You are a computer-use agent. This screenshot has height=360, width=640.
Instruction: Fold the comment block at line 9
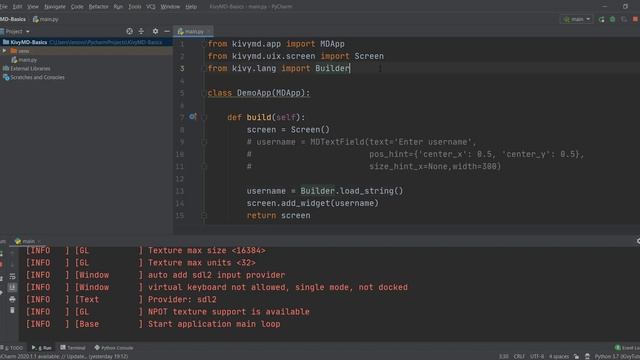(x=204, y=142)
